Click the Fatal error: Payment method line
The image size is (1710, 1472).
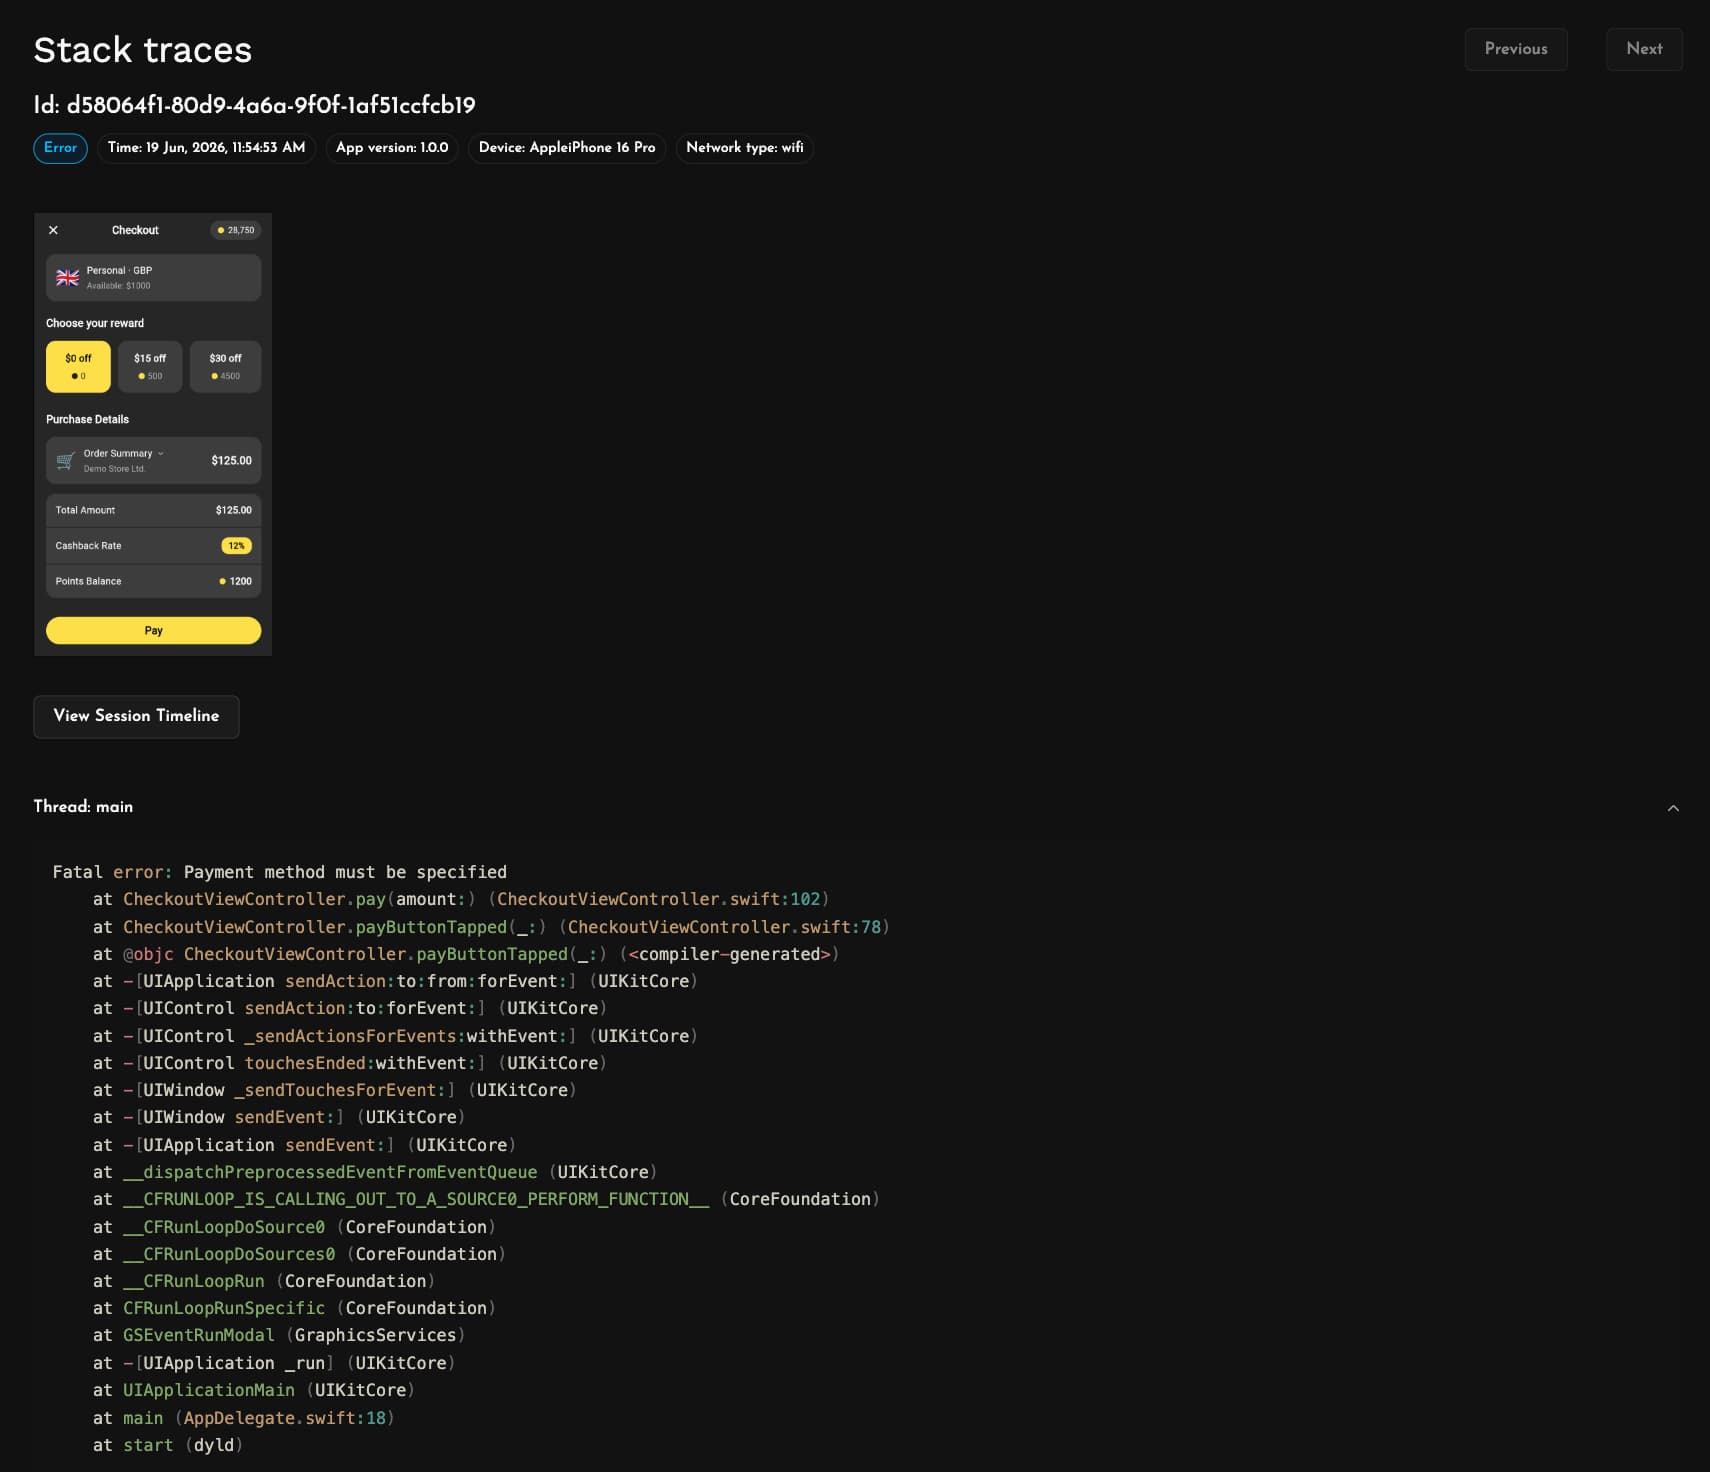tap(280, 872)
